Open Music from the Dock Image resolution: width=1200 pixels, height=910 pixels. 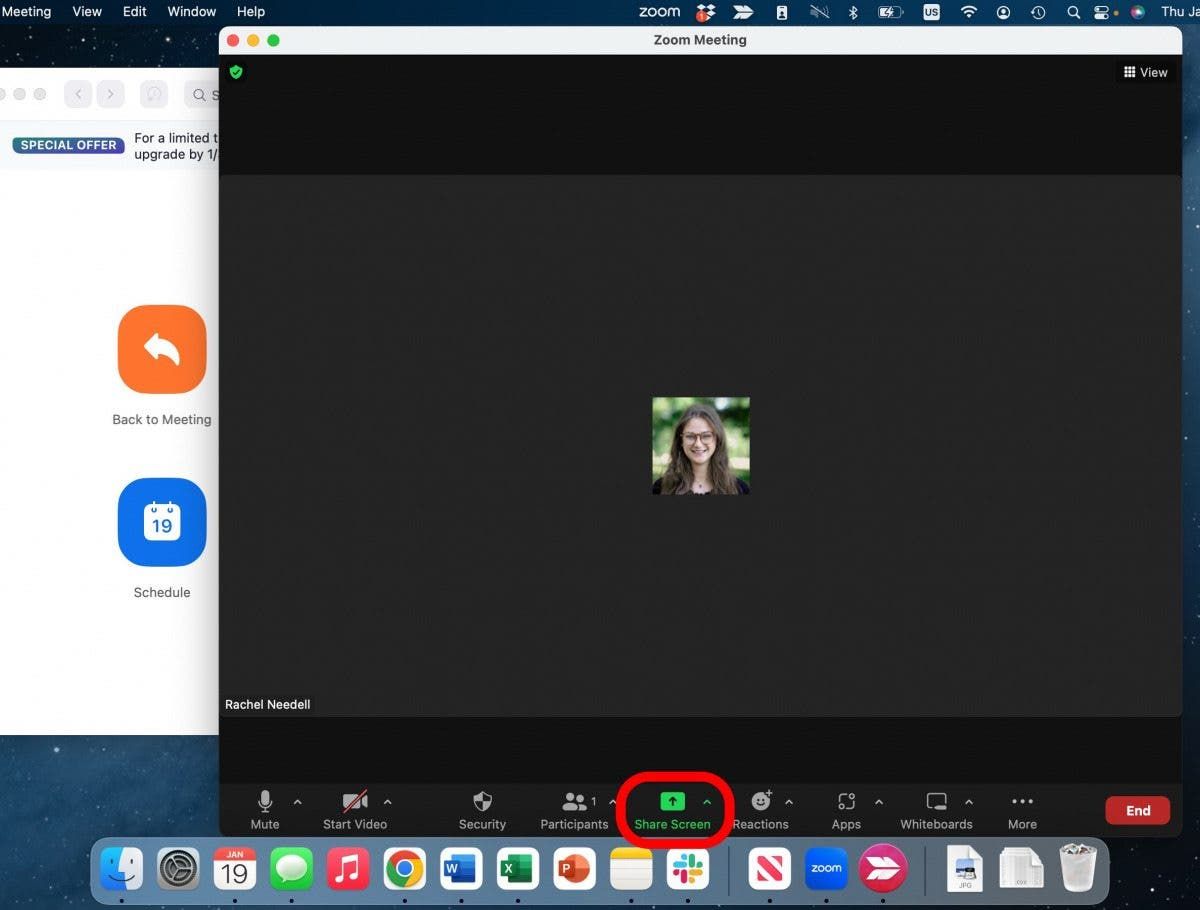(x=348, y=868)
